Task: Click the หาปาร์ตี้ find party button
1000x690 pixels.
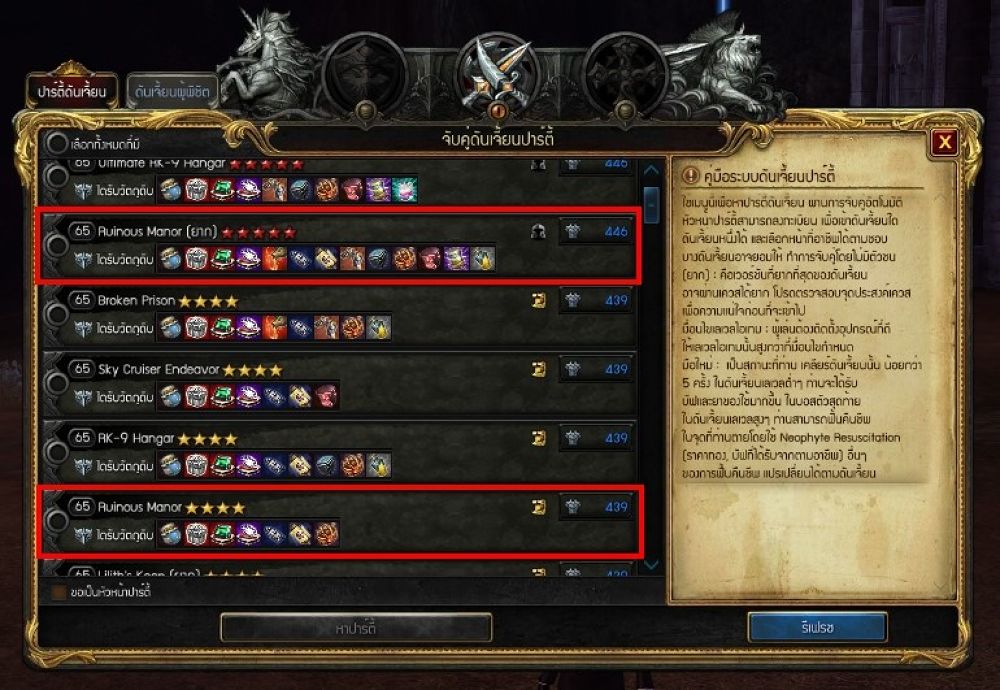Action: click(356, 628)
